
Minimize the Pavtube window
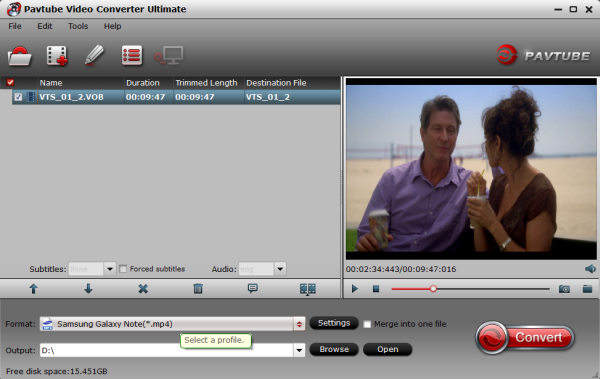coord(558,10)
